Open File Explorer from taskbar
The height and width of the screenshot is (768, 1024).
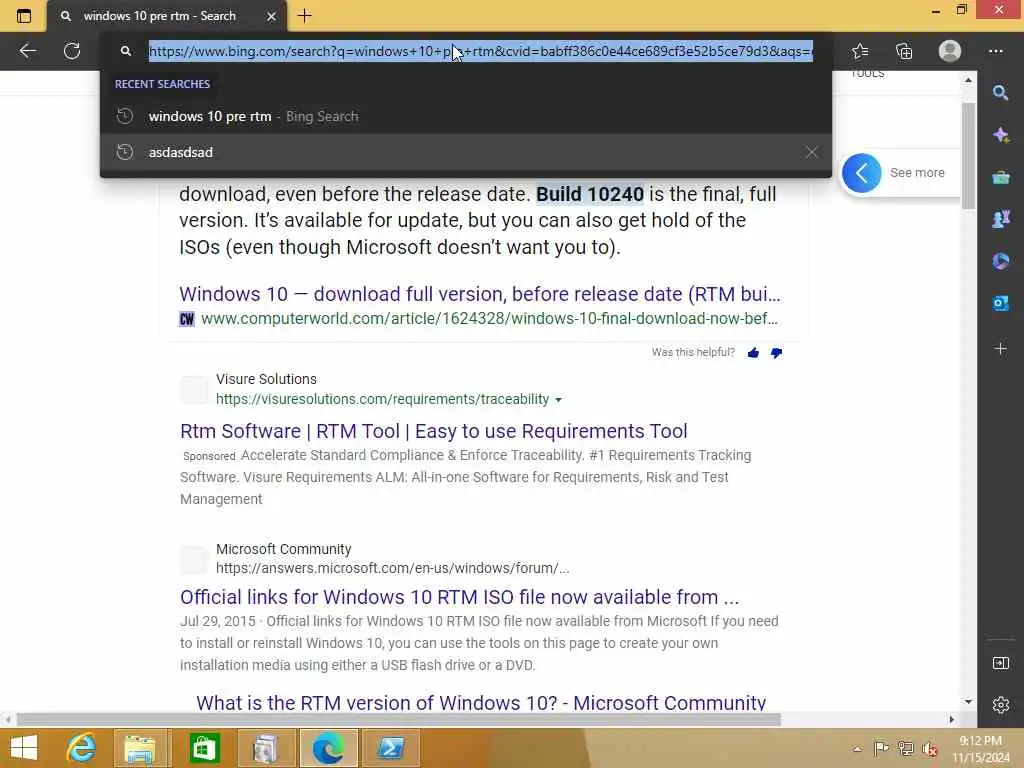point(140,748)
